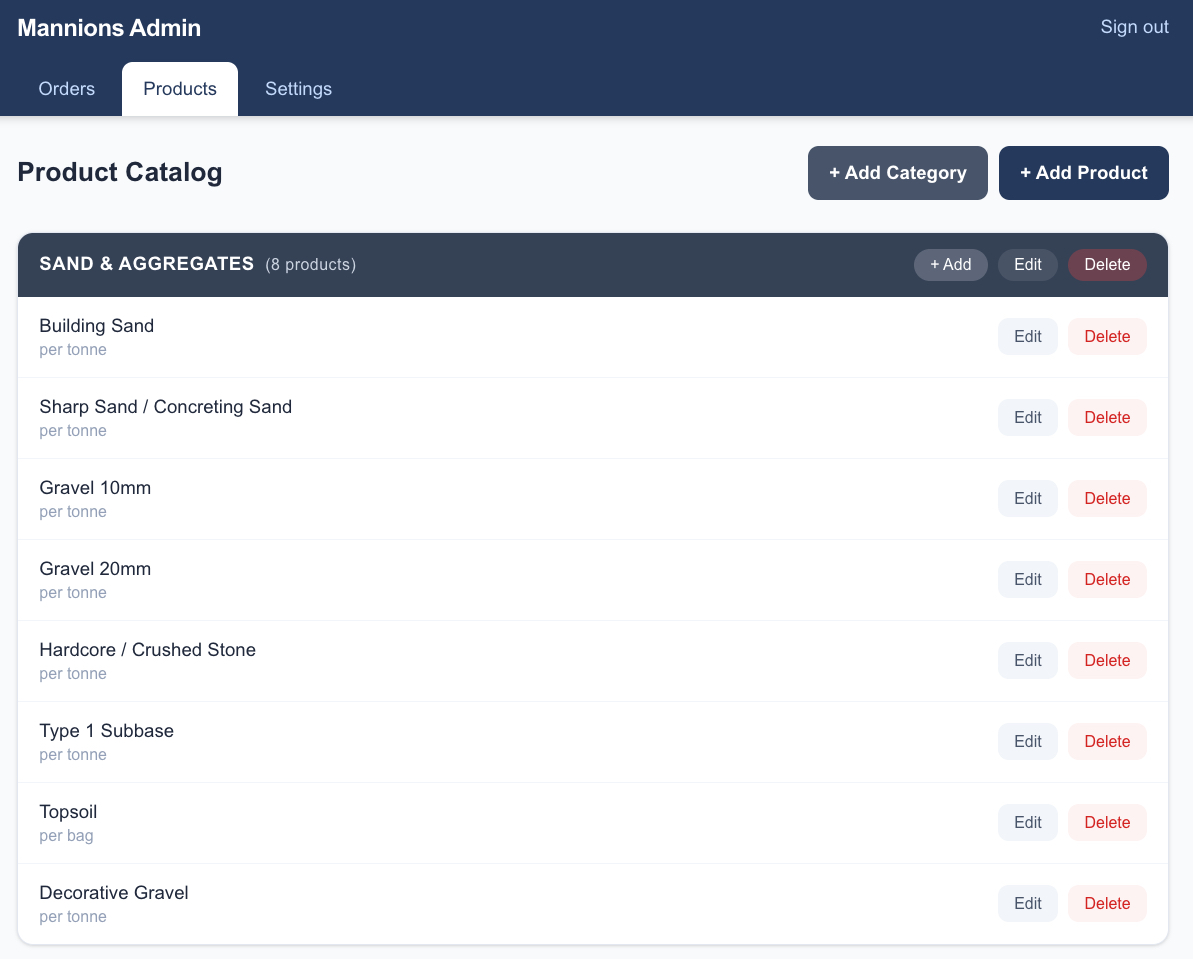Select the Products tab
Viewport: 1193px width, 959px height.
(x=179, y=89)
